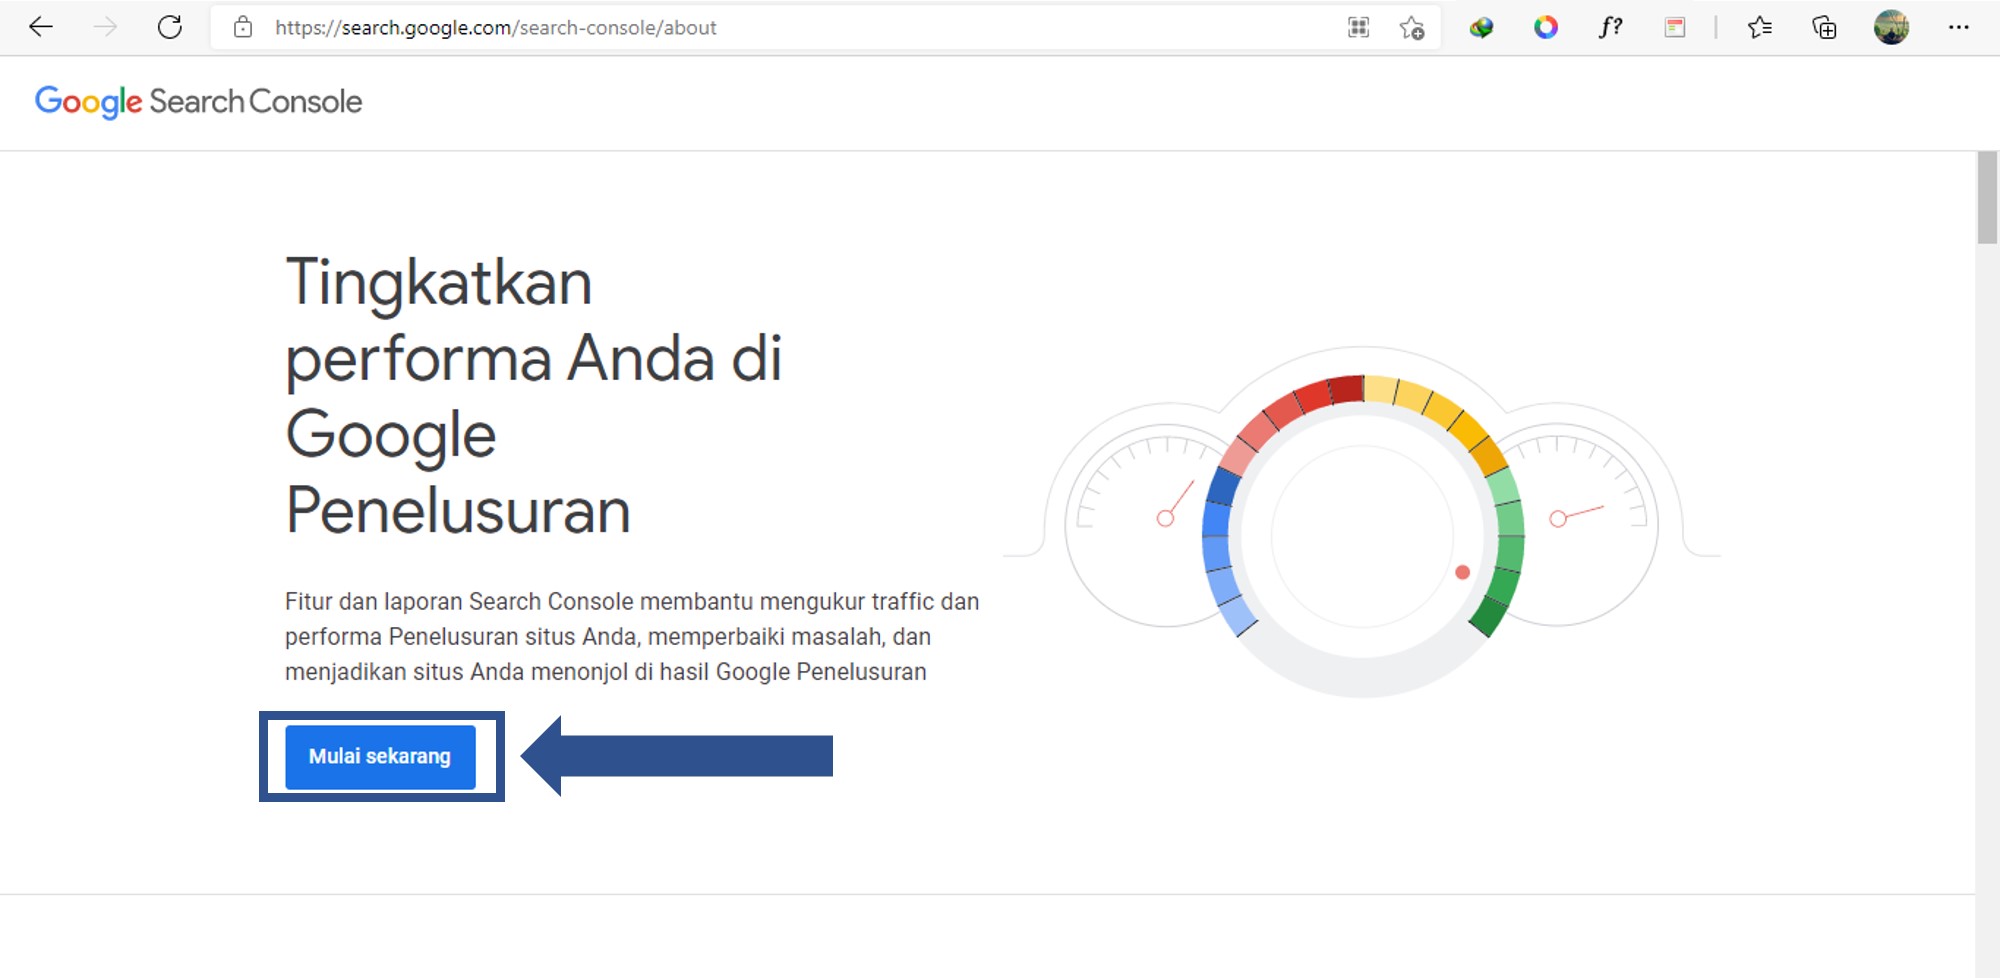Image resolution: width=2000 pixels, height=978 pixels.
Task: Click the dashboard gauge illustration
Action: coord(1361,521)
